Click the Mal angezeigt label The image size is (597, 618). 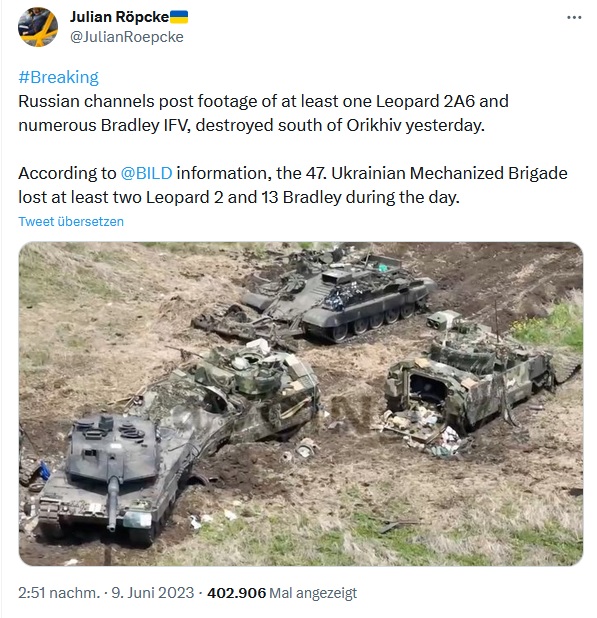(x=313, y=593)
